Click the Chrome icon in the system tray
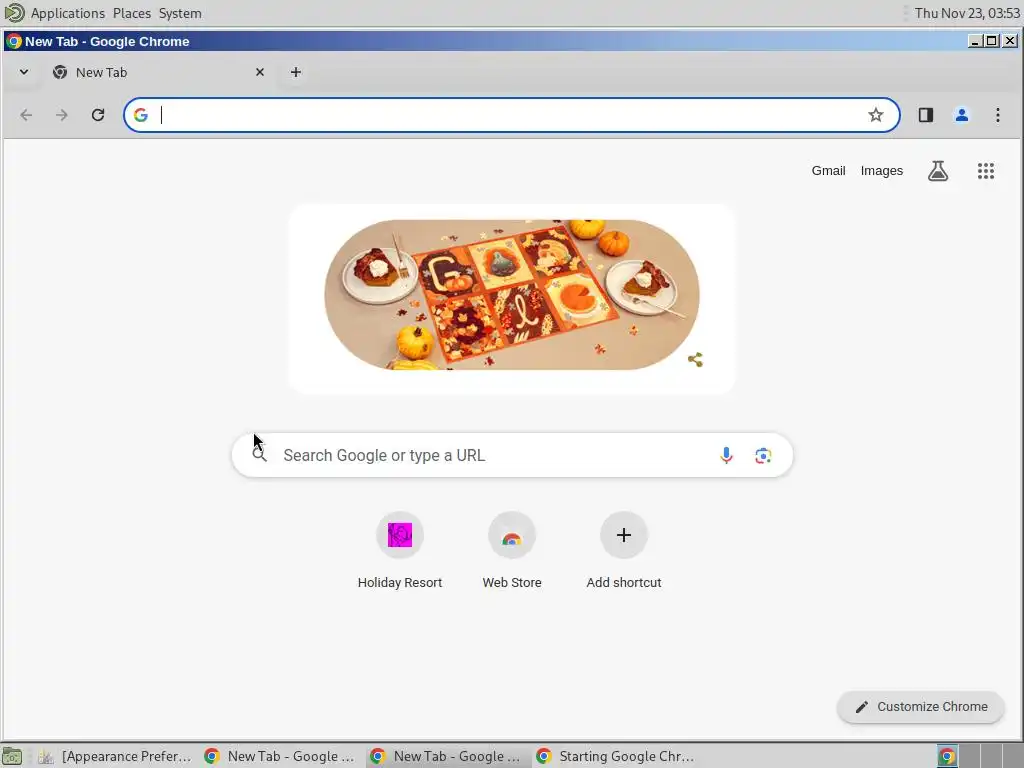This screenshot has width=1024, height=768. (947, 756)
